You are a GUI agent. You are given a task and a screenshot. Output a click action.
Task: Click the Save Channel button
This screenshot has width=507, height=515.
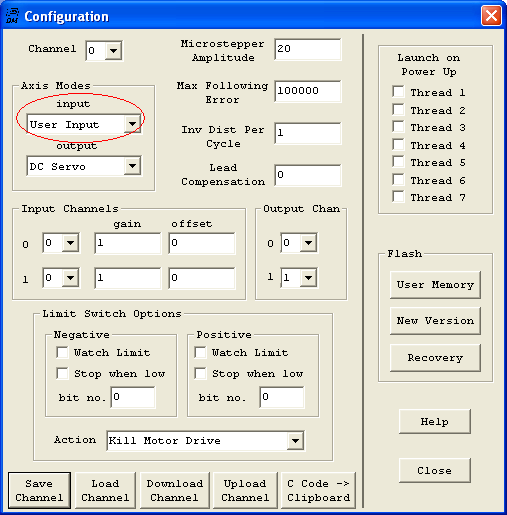(39, 490)
